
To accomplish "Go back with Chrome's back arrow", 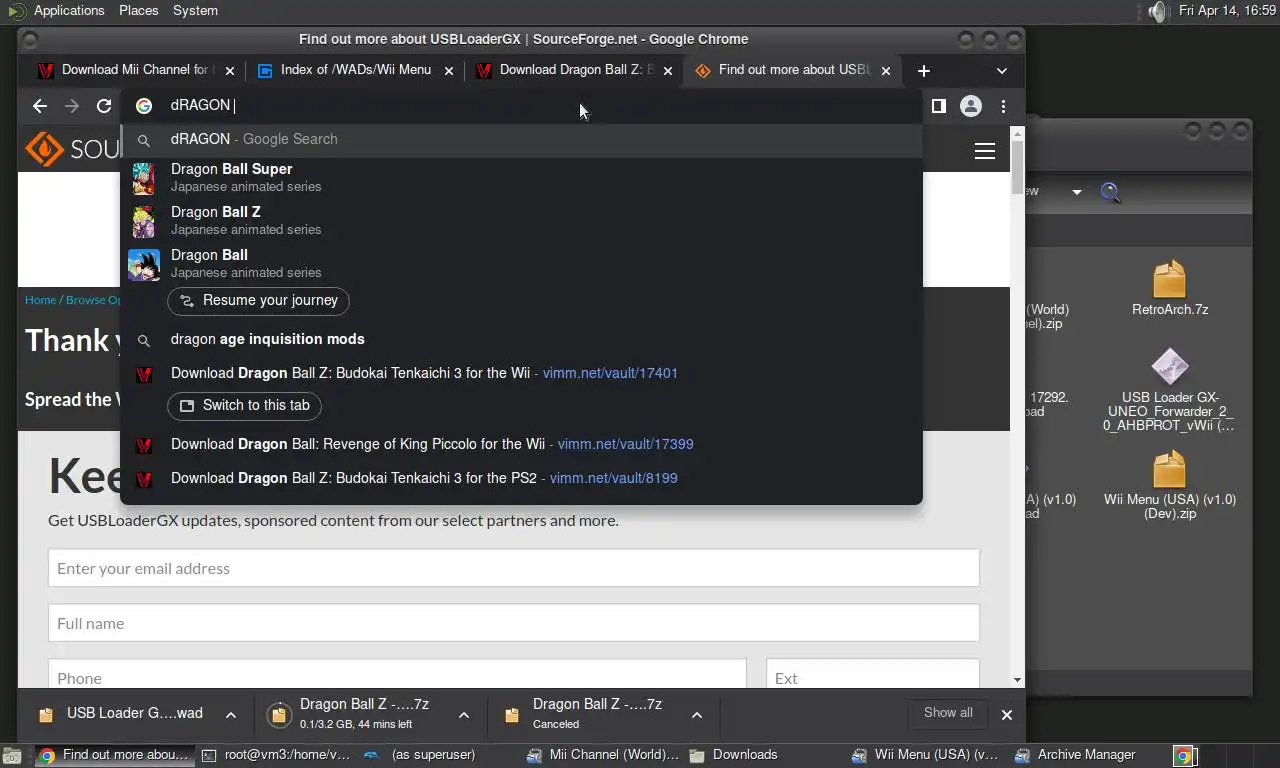I will [39, 106].
